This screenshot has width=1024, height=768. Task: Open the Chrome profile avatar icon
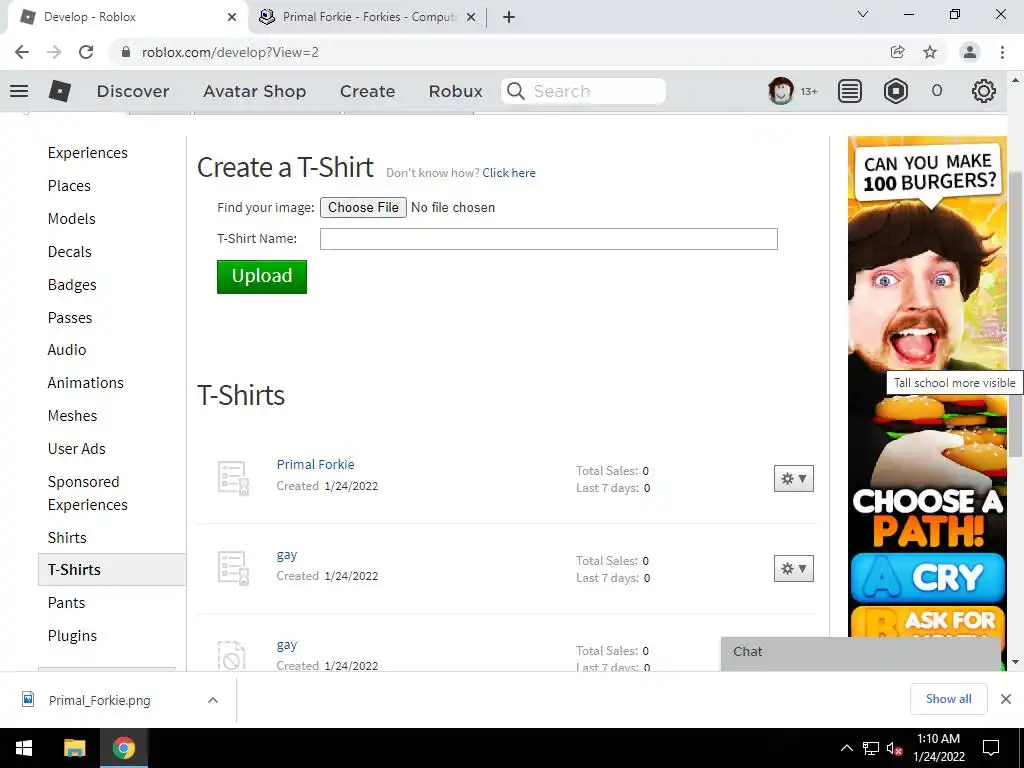pos(970,52)
